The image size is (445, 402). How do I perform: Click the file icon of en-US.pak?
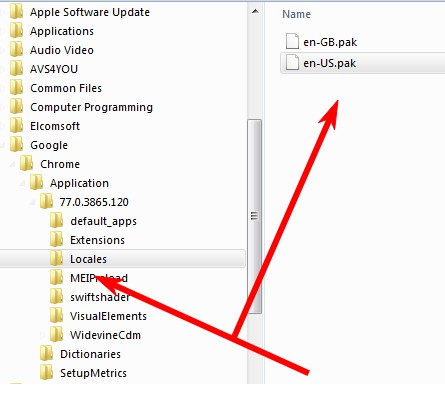[x=292, y=63]
